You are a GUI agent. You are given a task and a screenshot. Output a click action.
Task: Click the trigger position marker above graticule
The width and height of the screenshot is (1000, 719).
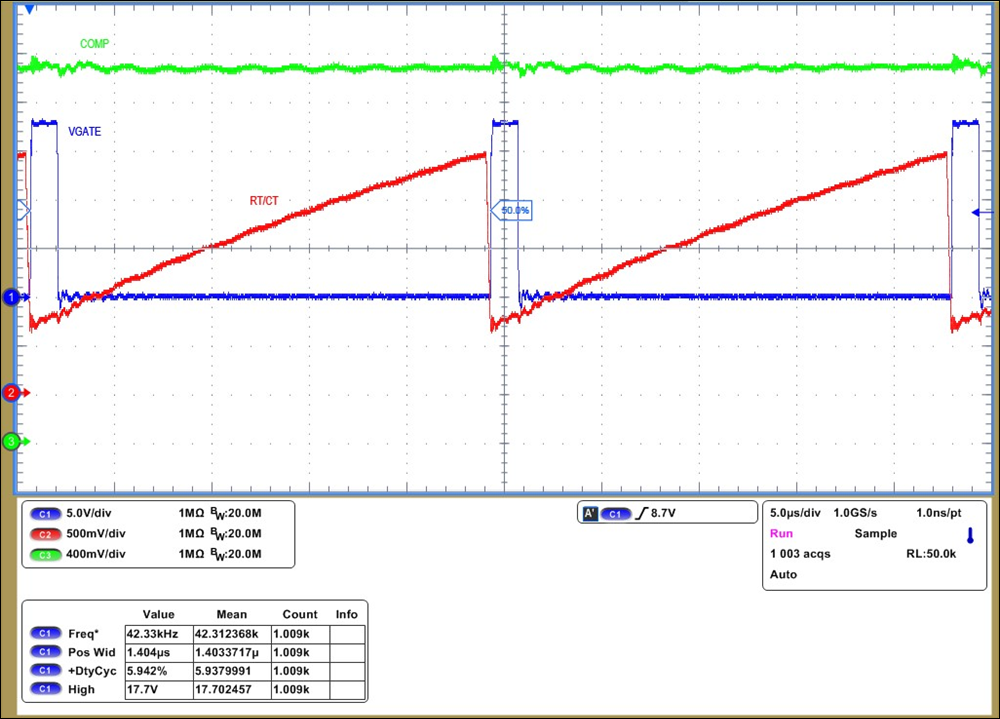pyautogui.click(x=30, y=10)
